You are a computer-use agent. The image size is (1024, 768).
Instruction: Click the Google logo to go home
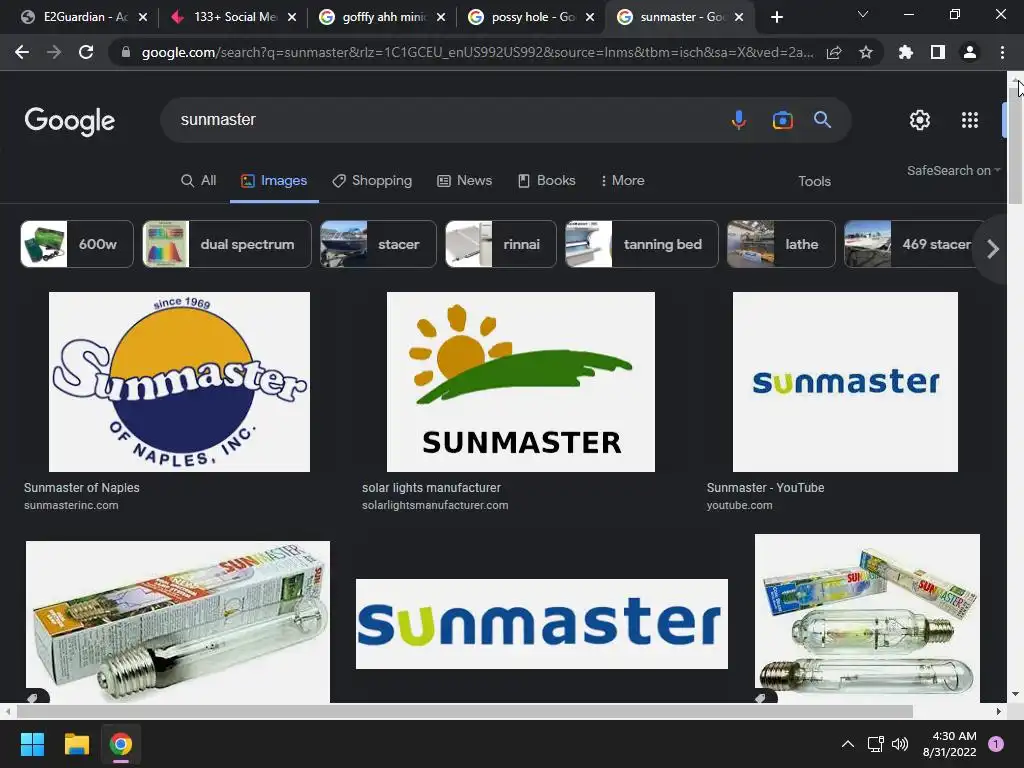coord(69,120)
